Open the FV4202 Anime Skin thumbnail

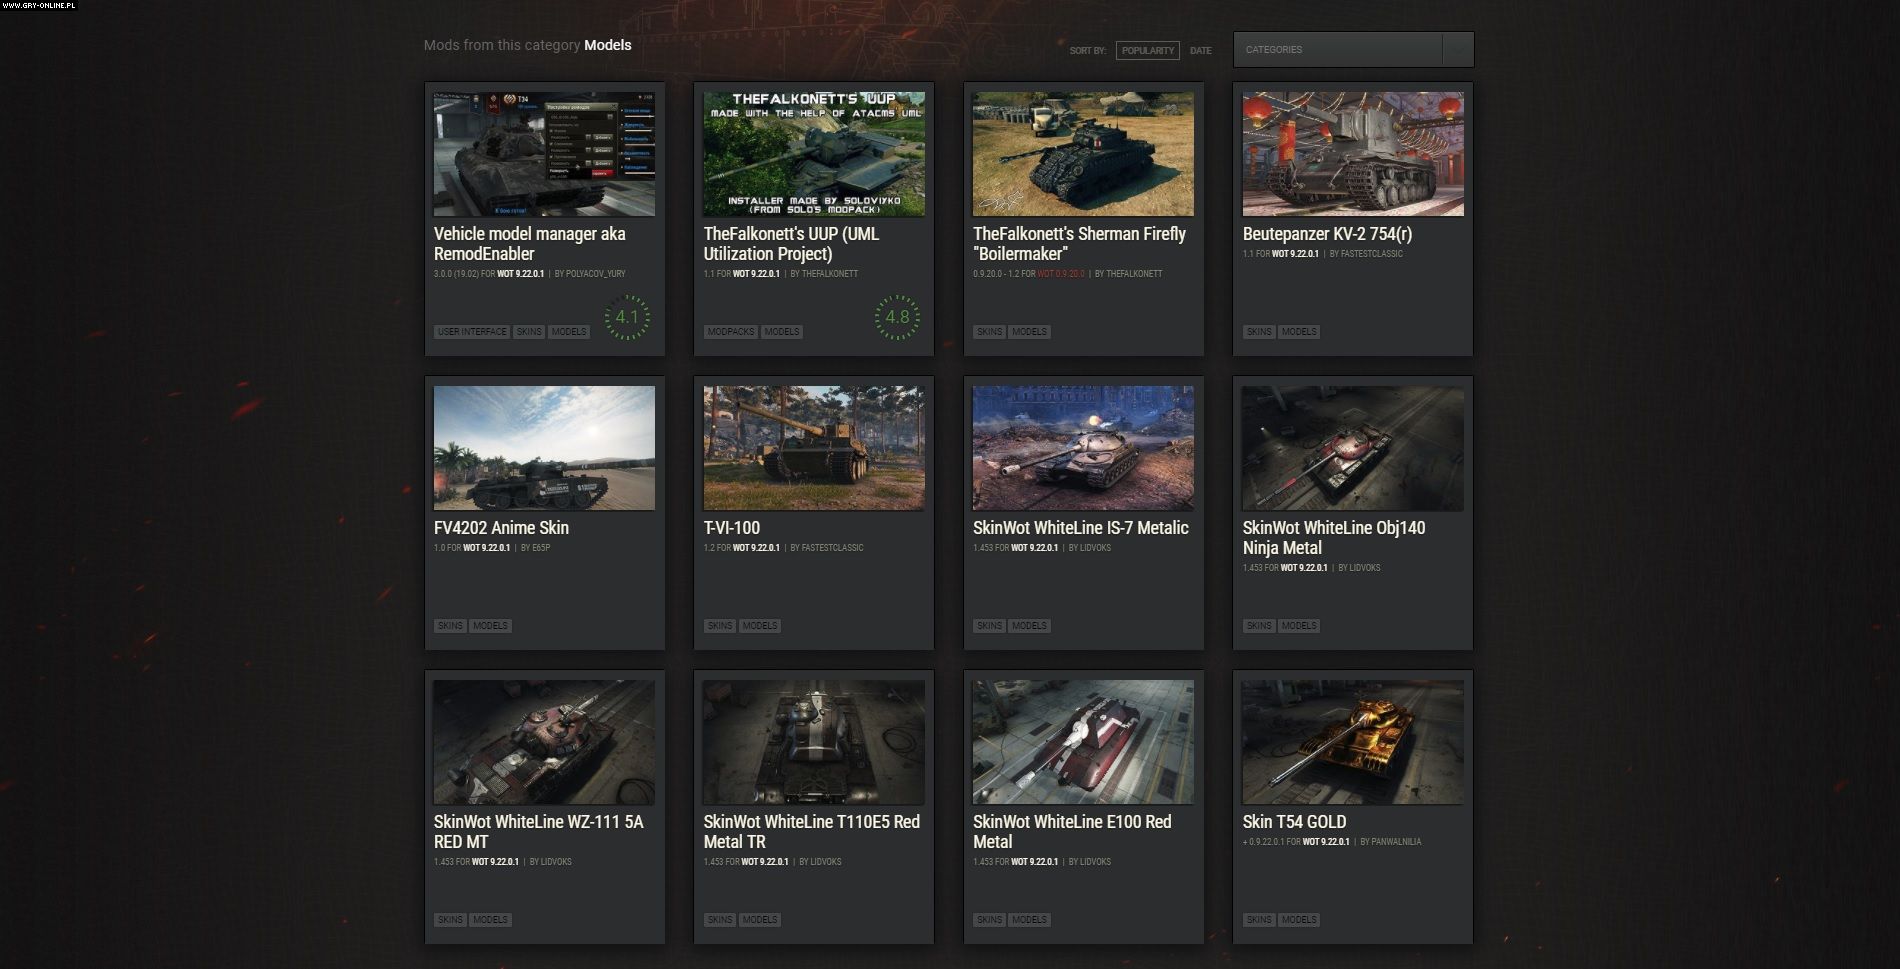click(x=544, y=448)
